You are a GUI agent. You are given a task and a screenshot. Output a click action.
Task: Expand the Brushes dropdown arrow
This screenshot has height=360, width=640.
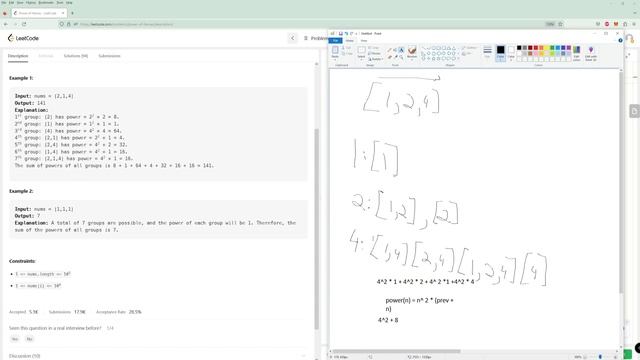(x=412, y=60)
